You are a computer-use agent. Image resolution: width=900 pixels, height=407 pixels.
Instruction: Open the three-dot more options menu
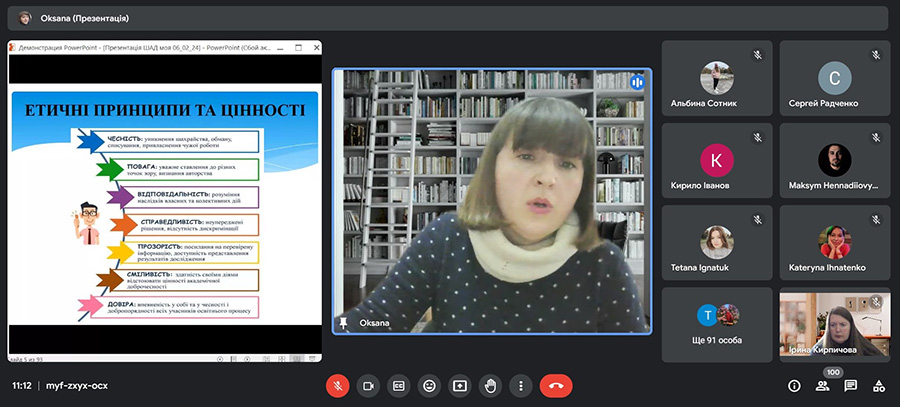click(520, 385)
